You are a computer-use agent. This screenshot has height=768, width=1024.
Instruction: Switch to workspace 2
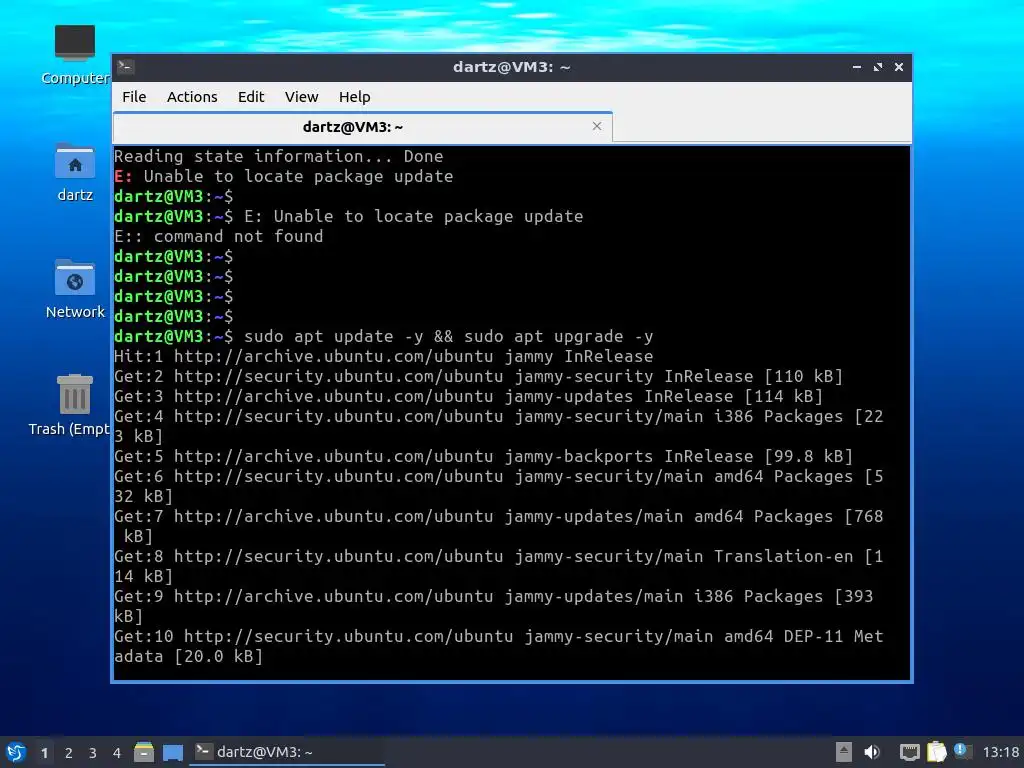click(69, 753)
